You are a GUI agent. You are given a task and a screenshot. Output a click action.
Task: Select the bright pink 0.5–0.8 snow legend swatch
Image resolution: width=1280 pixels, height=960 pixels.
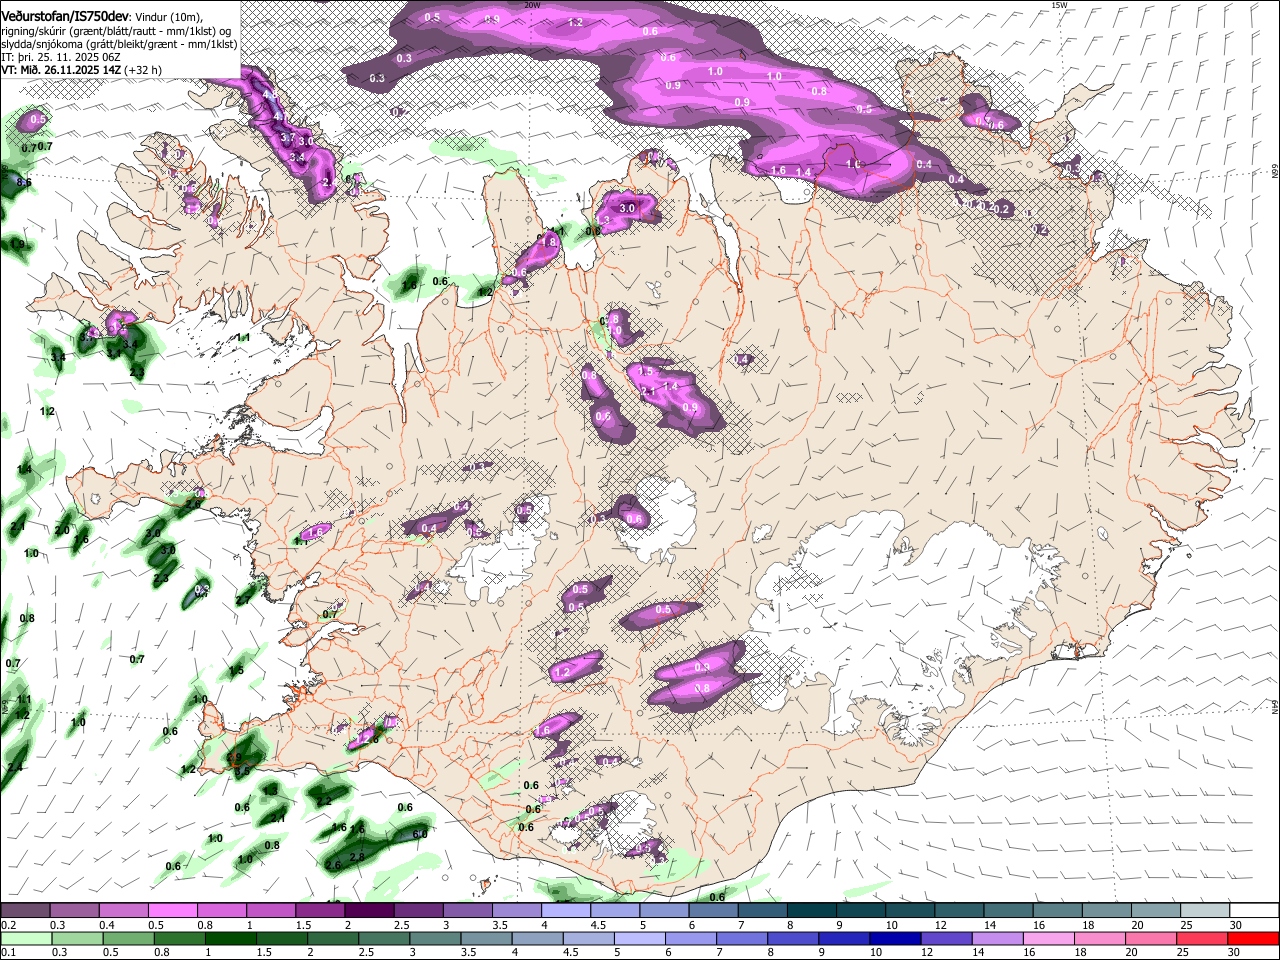172,910
